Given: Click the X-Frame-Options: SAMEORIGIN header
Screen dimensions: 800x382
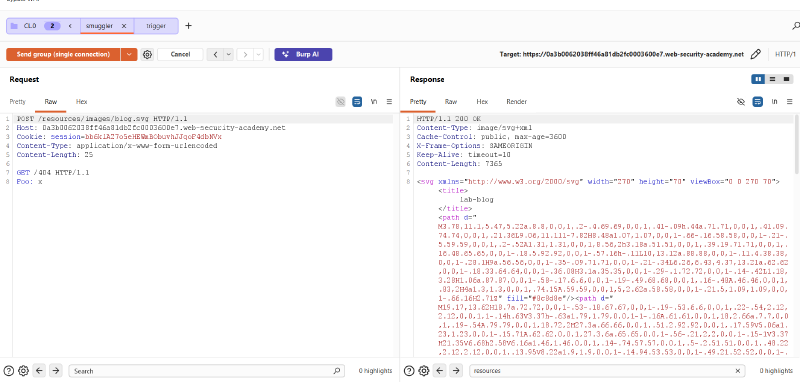Looking at the screenshot, I should [474, 145].
